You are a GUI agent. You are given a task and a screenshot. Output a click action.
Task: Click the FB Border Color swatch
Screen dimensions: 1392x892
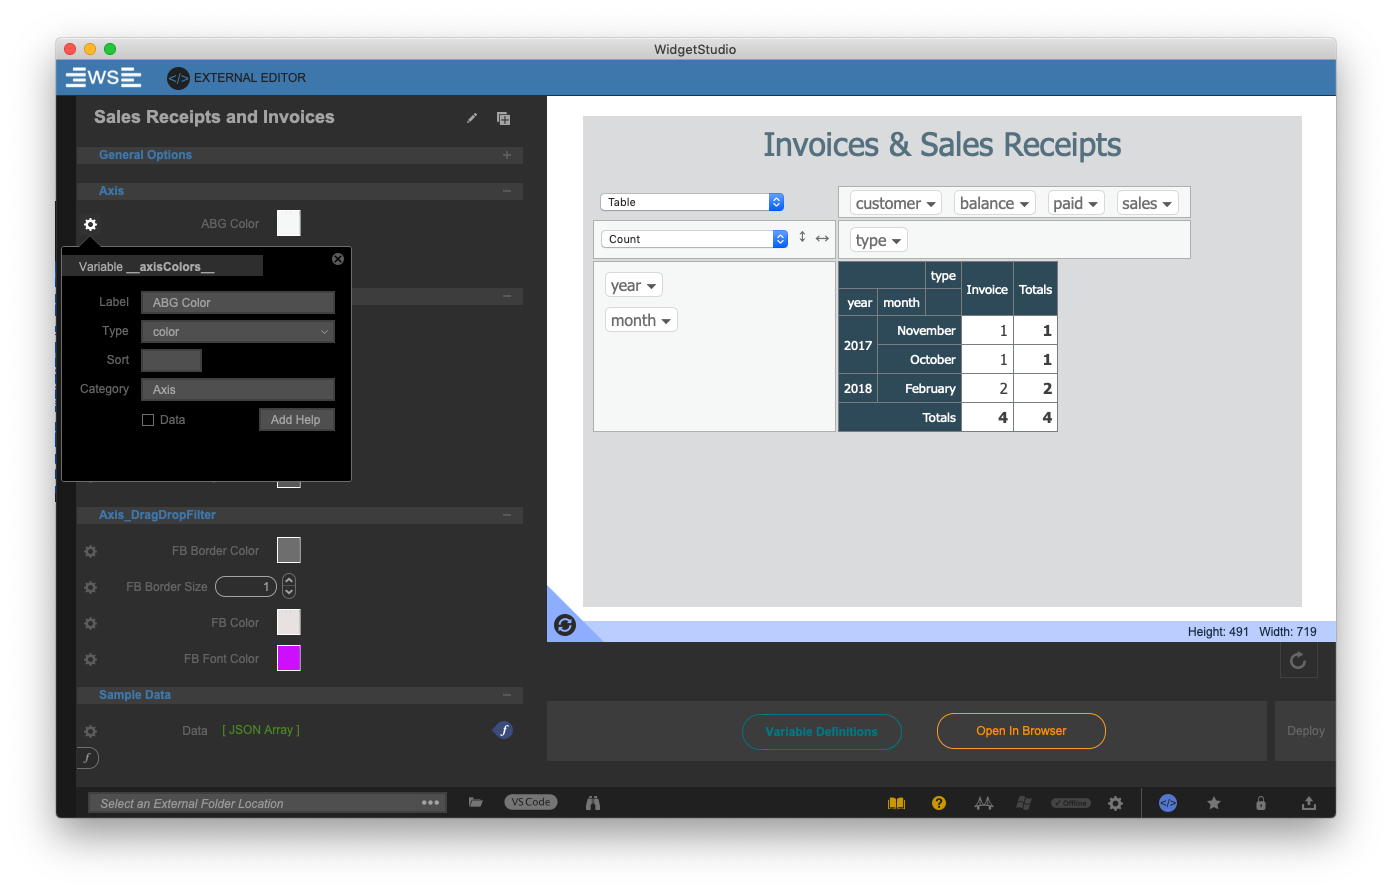click(289, 550)
